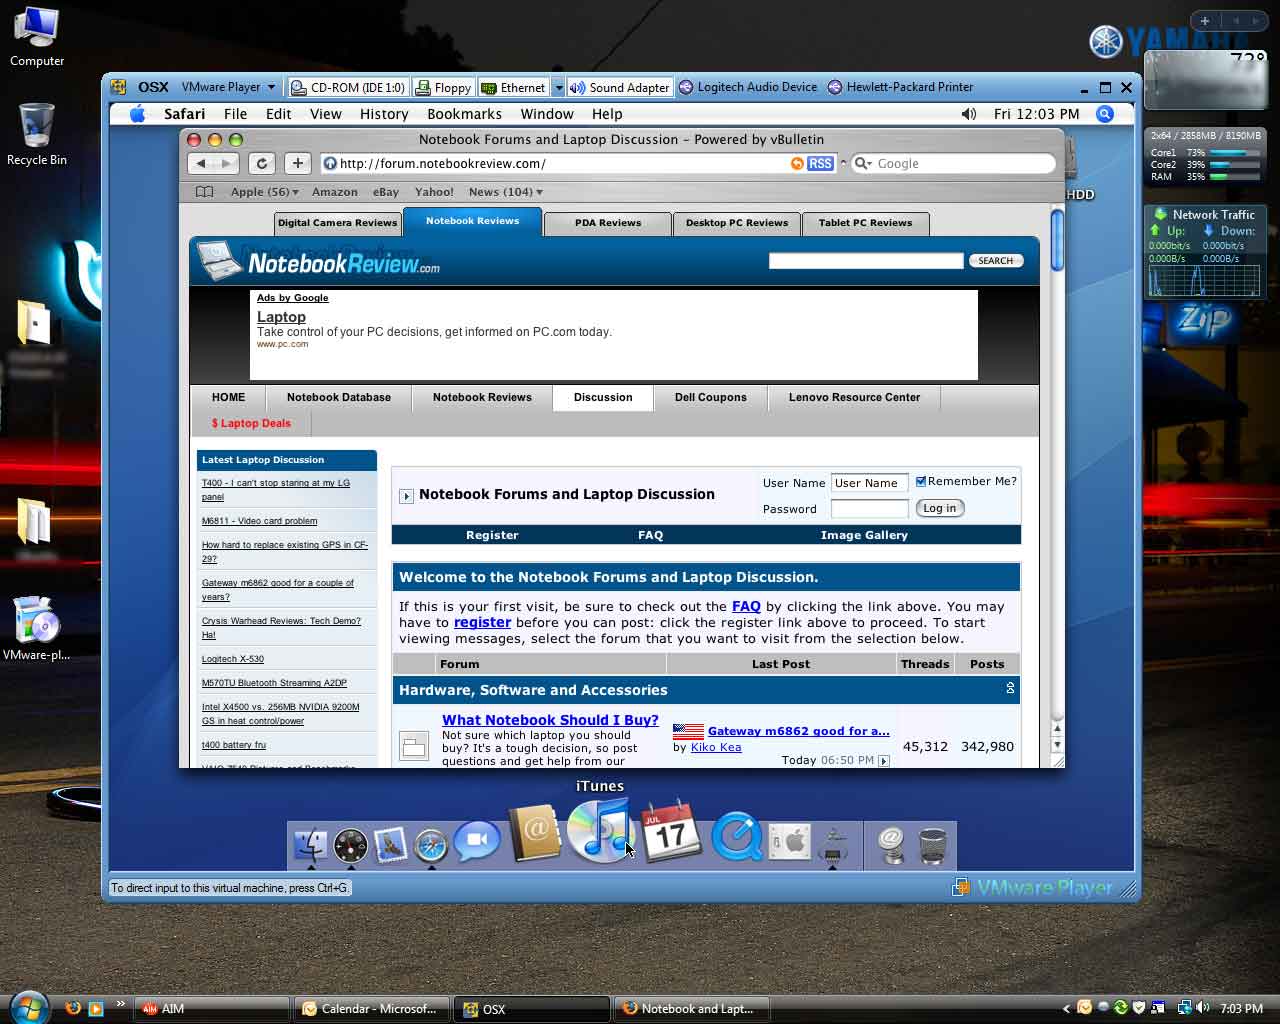The height and width of the screenshot is (1024, 1280).
Task: Open the Recycle Bin on the desktop
Action: click(x=37, y=134)
